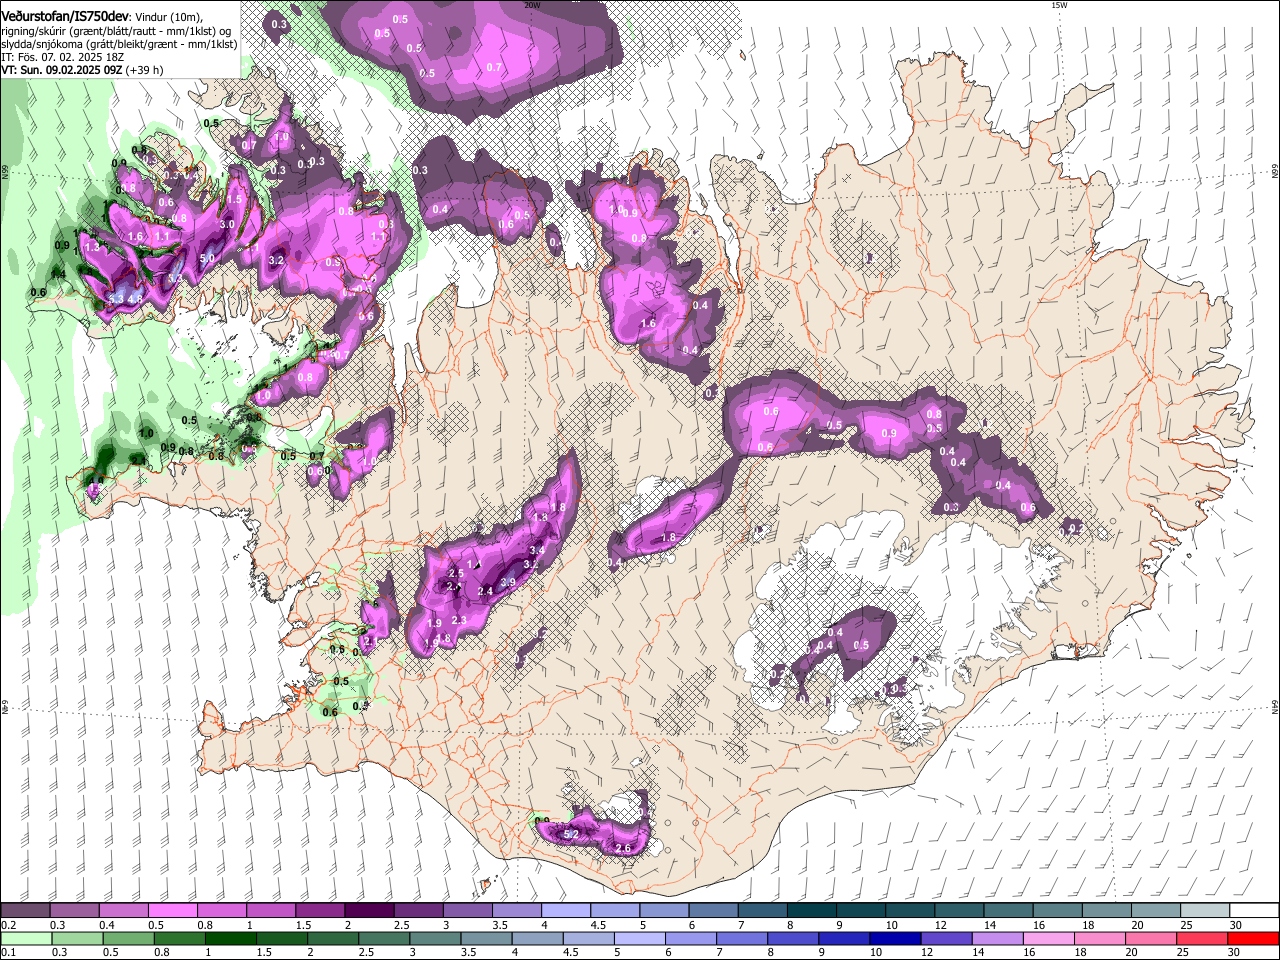
Task: Click the '15W' longitude label
Action: [1059, 5]
